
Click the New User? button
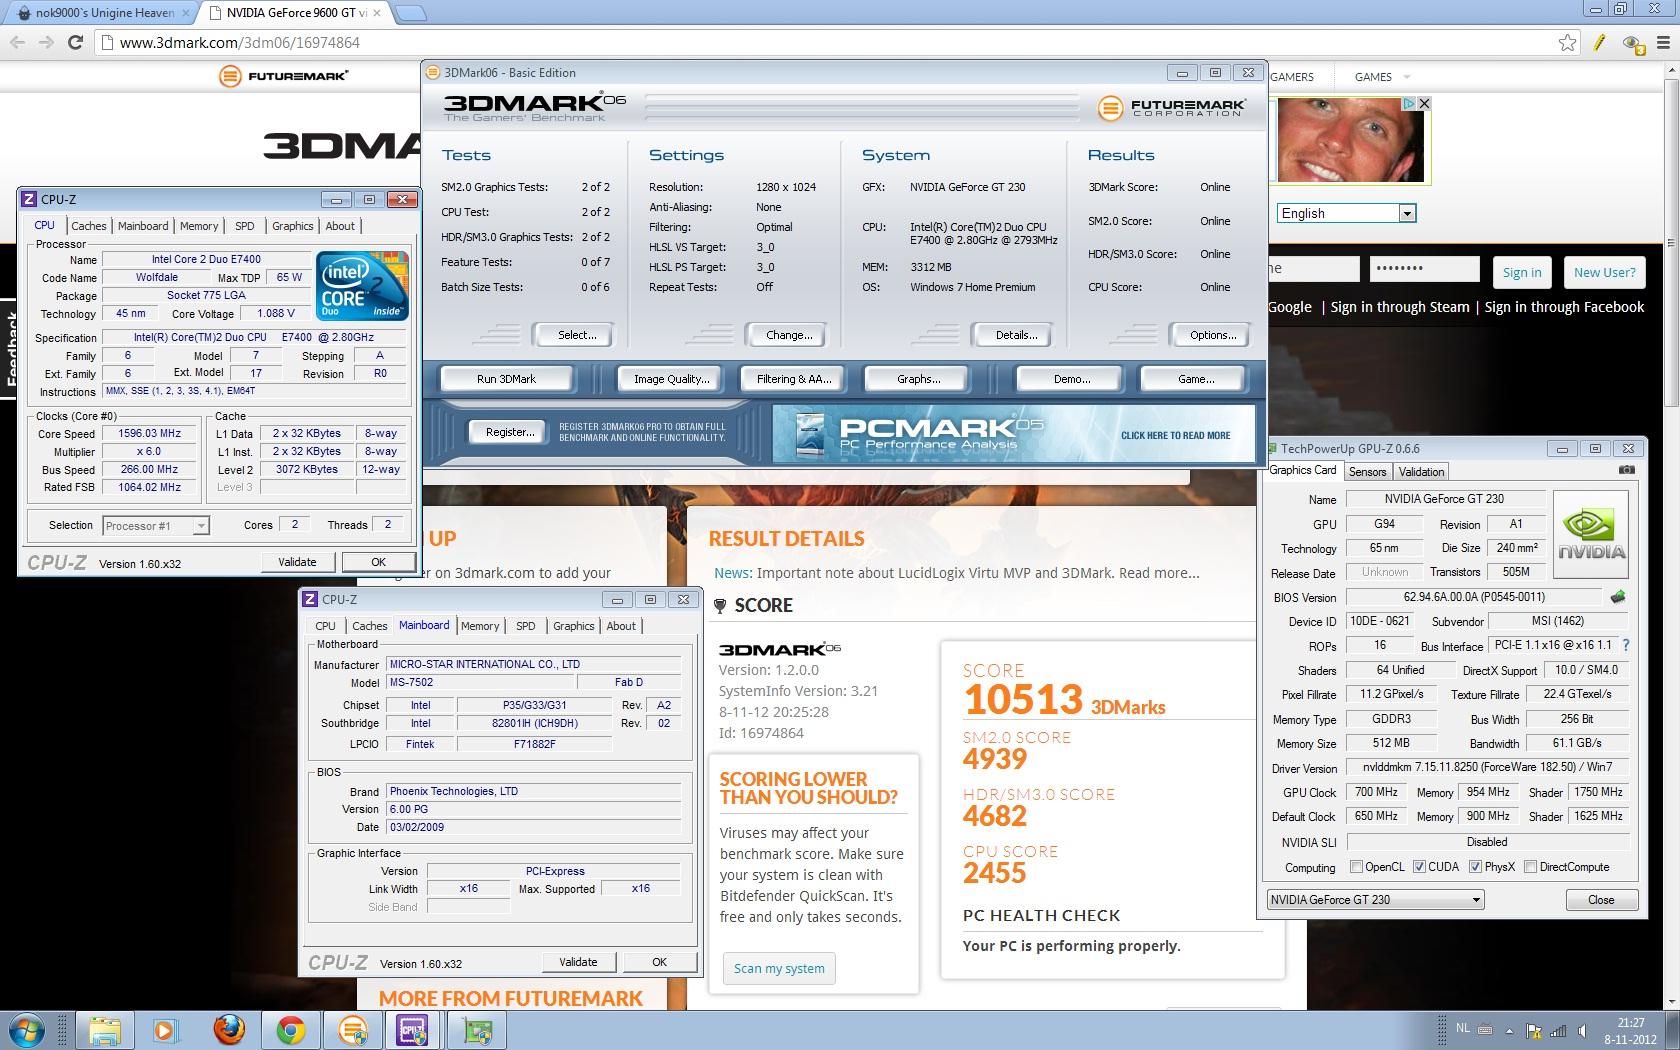1604,272
